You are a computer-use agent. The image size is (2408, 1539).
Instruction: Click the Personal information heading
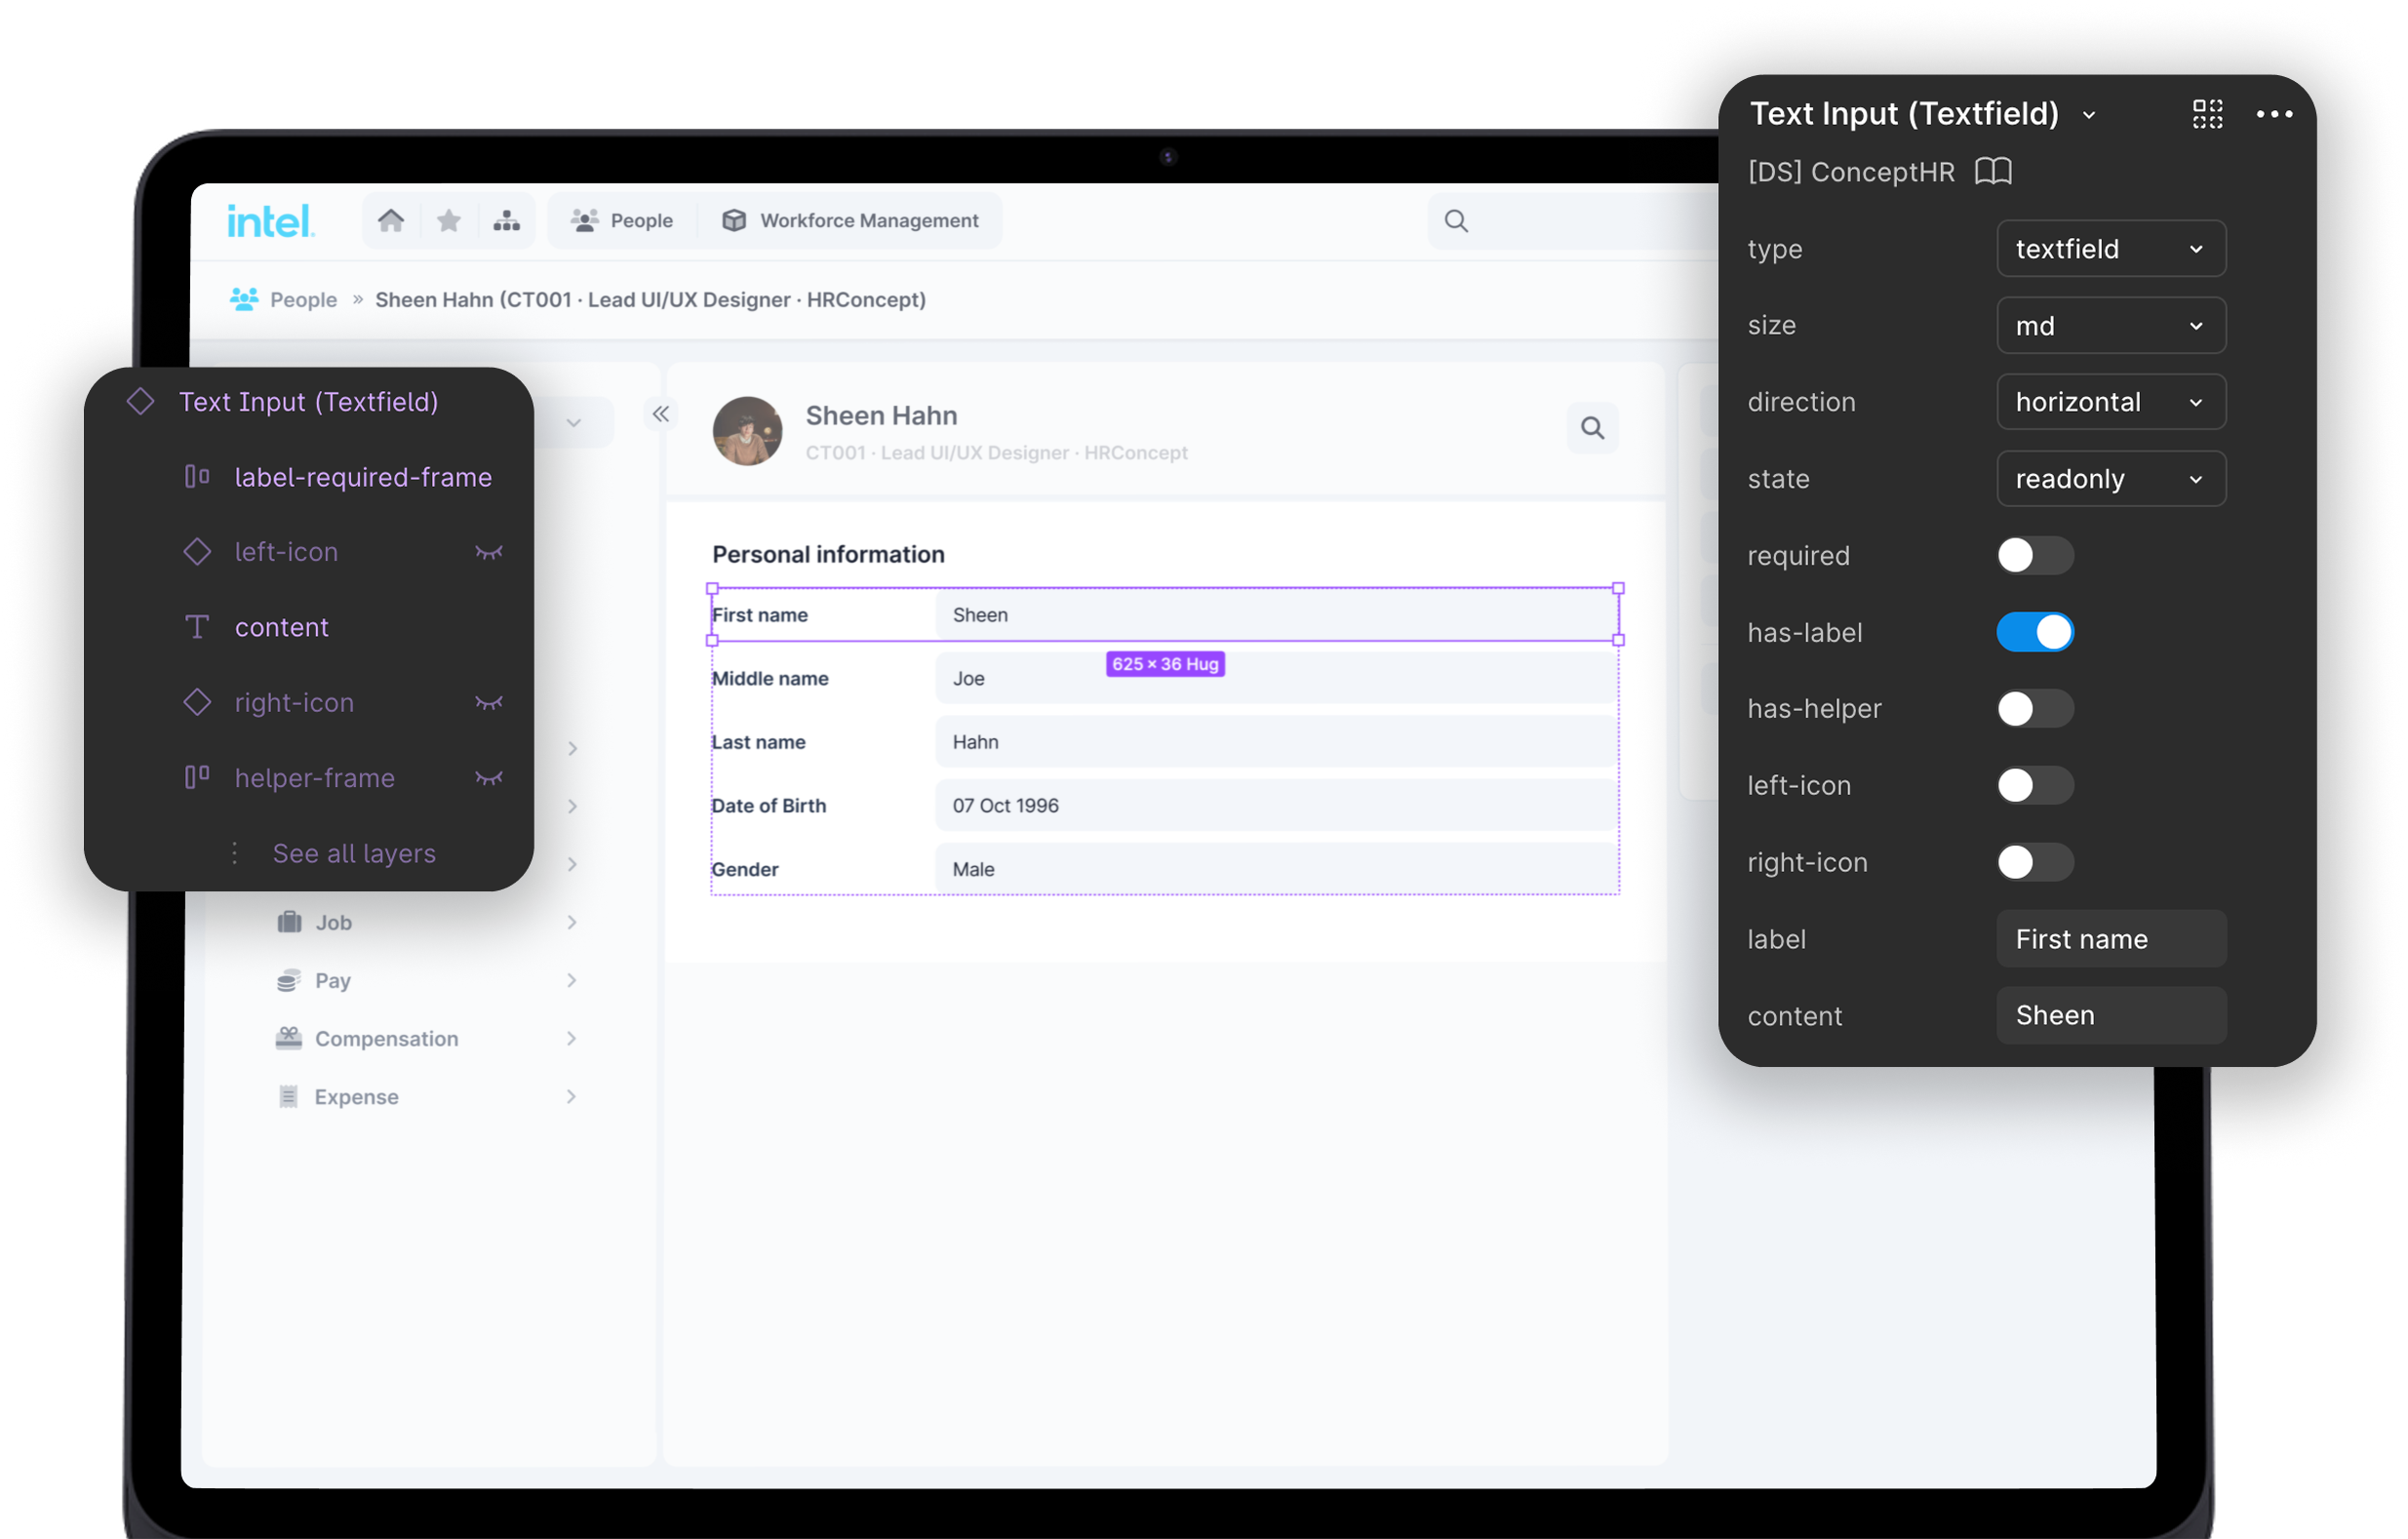coord(828,553)
